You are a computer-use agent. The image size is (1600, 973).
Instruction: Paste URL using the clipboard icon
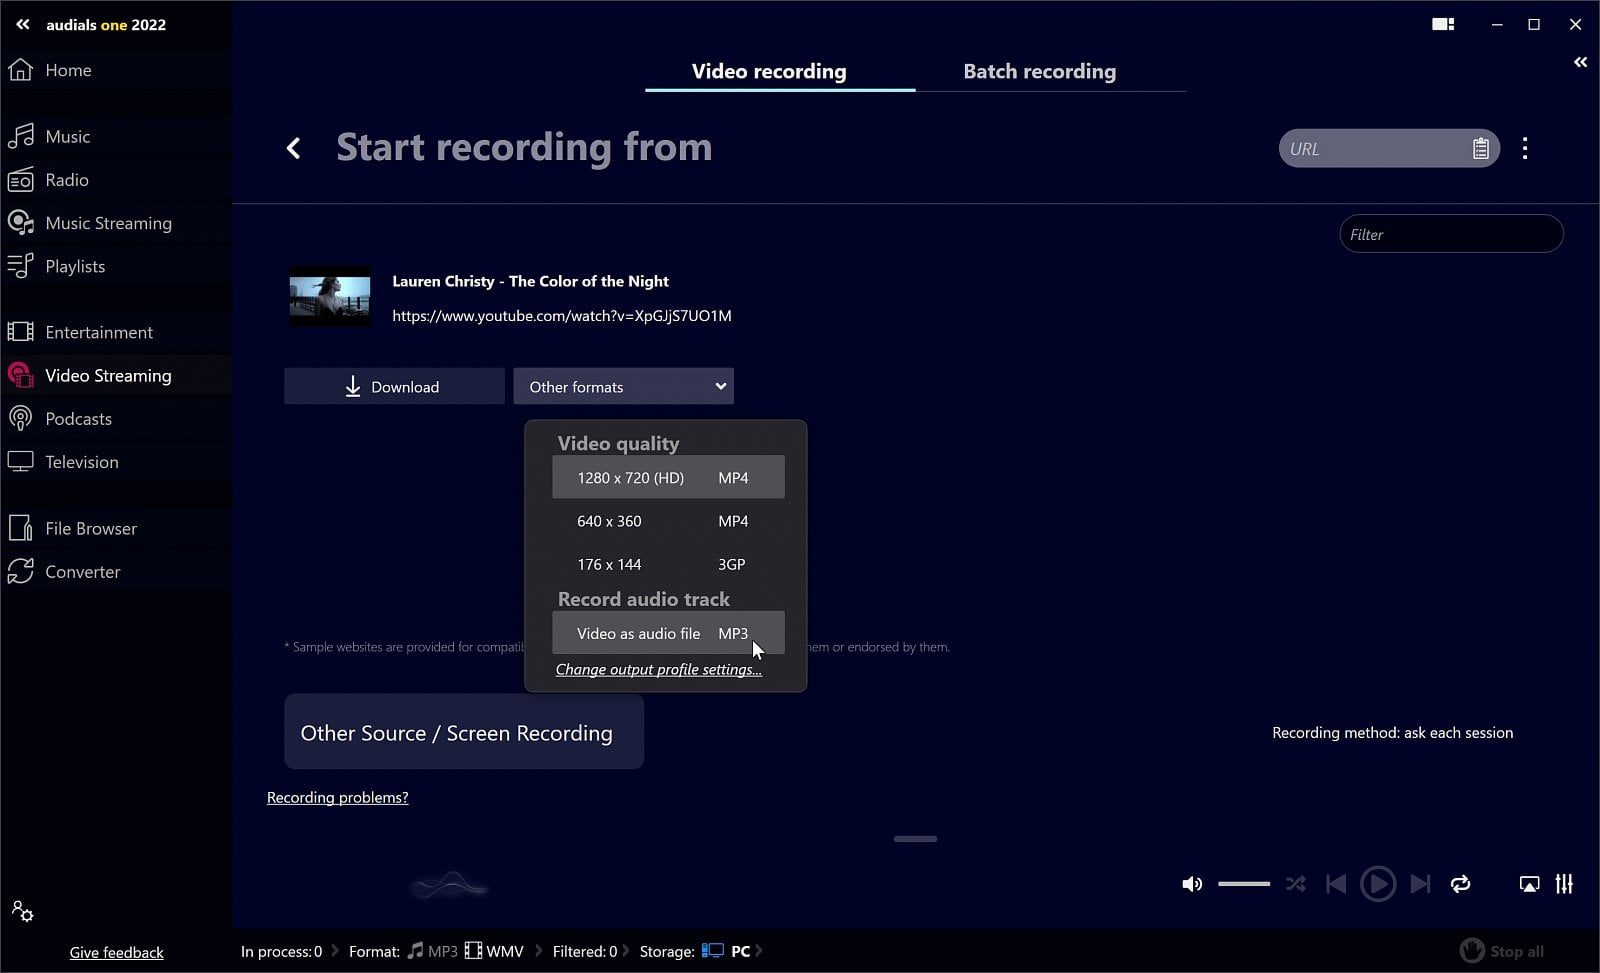tap(1481, 148)
